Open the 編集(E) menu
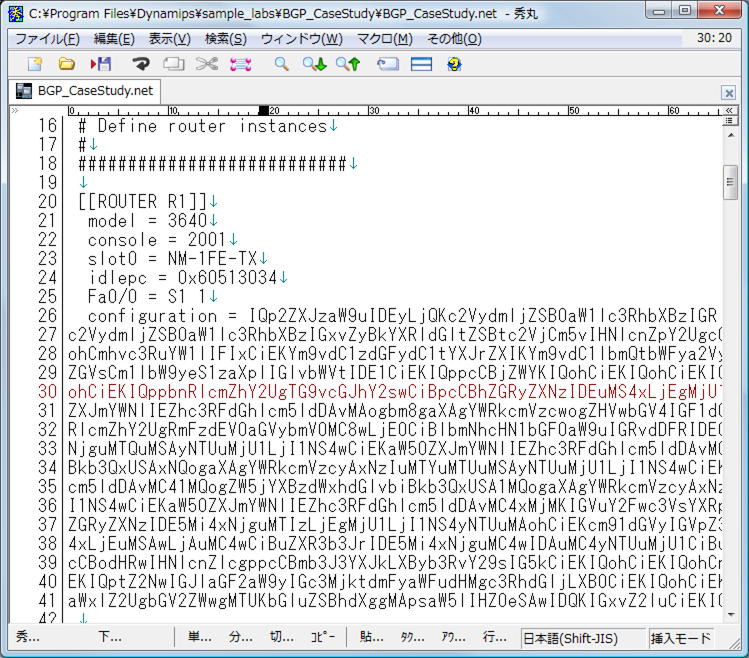Viewport: 749px width, 658px height. (114, 39)
